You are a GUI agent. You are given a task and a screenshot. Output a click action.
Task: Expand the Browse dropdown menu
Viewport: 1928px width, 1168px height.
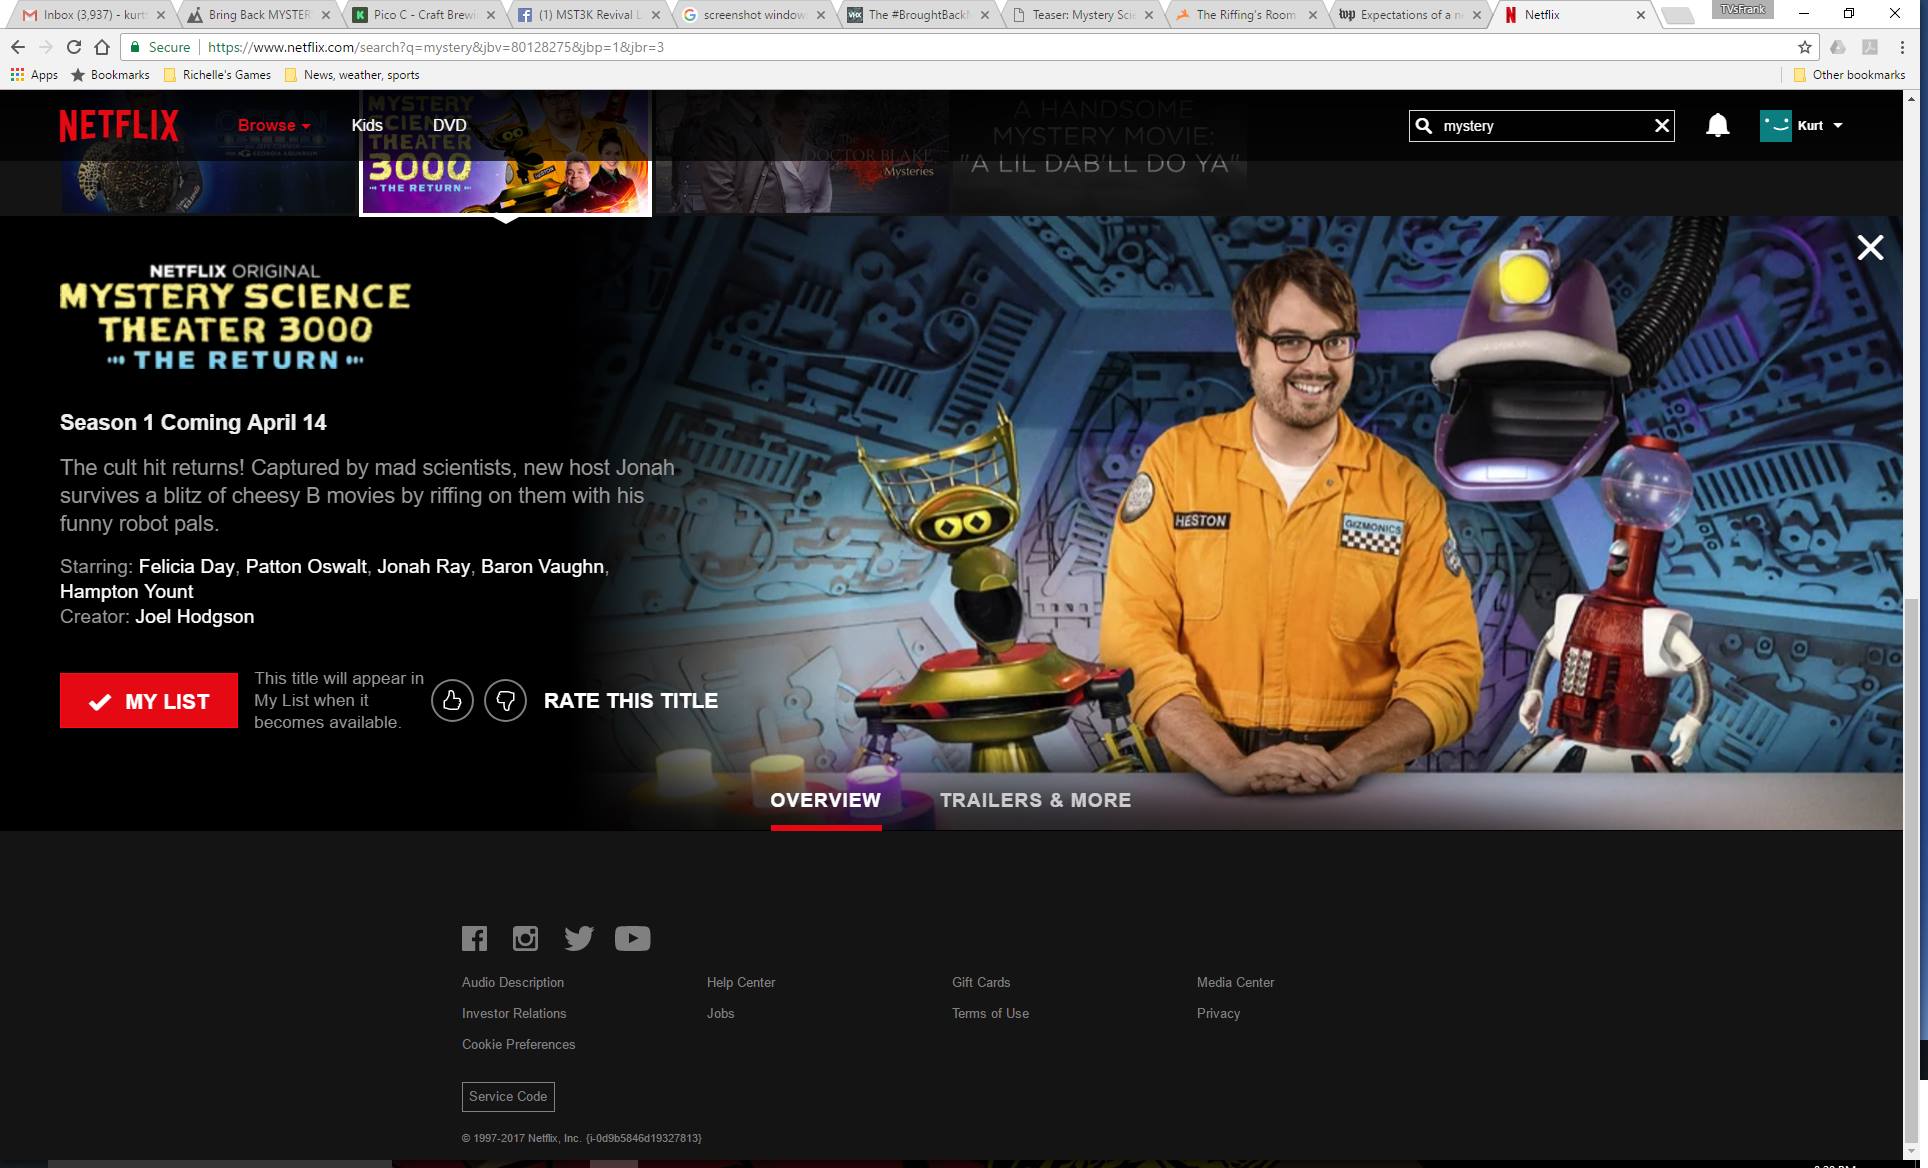point(274,125)
